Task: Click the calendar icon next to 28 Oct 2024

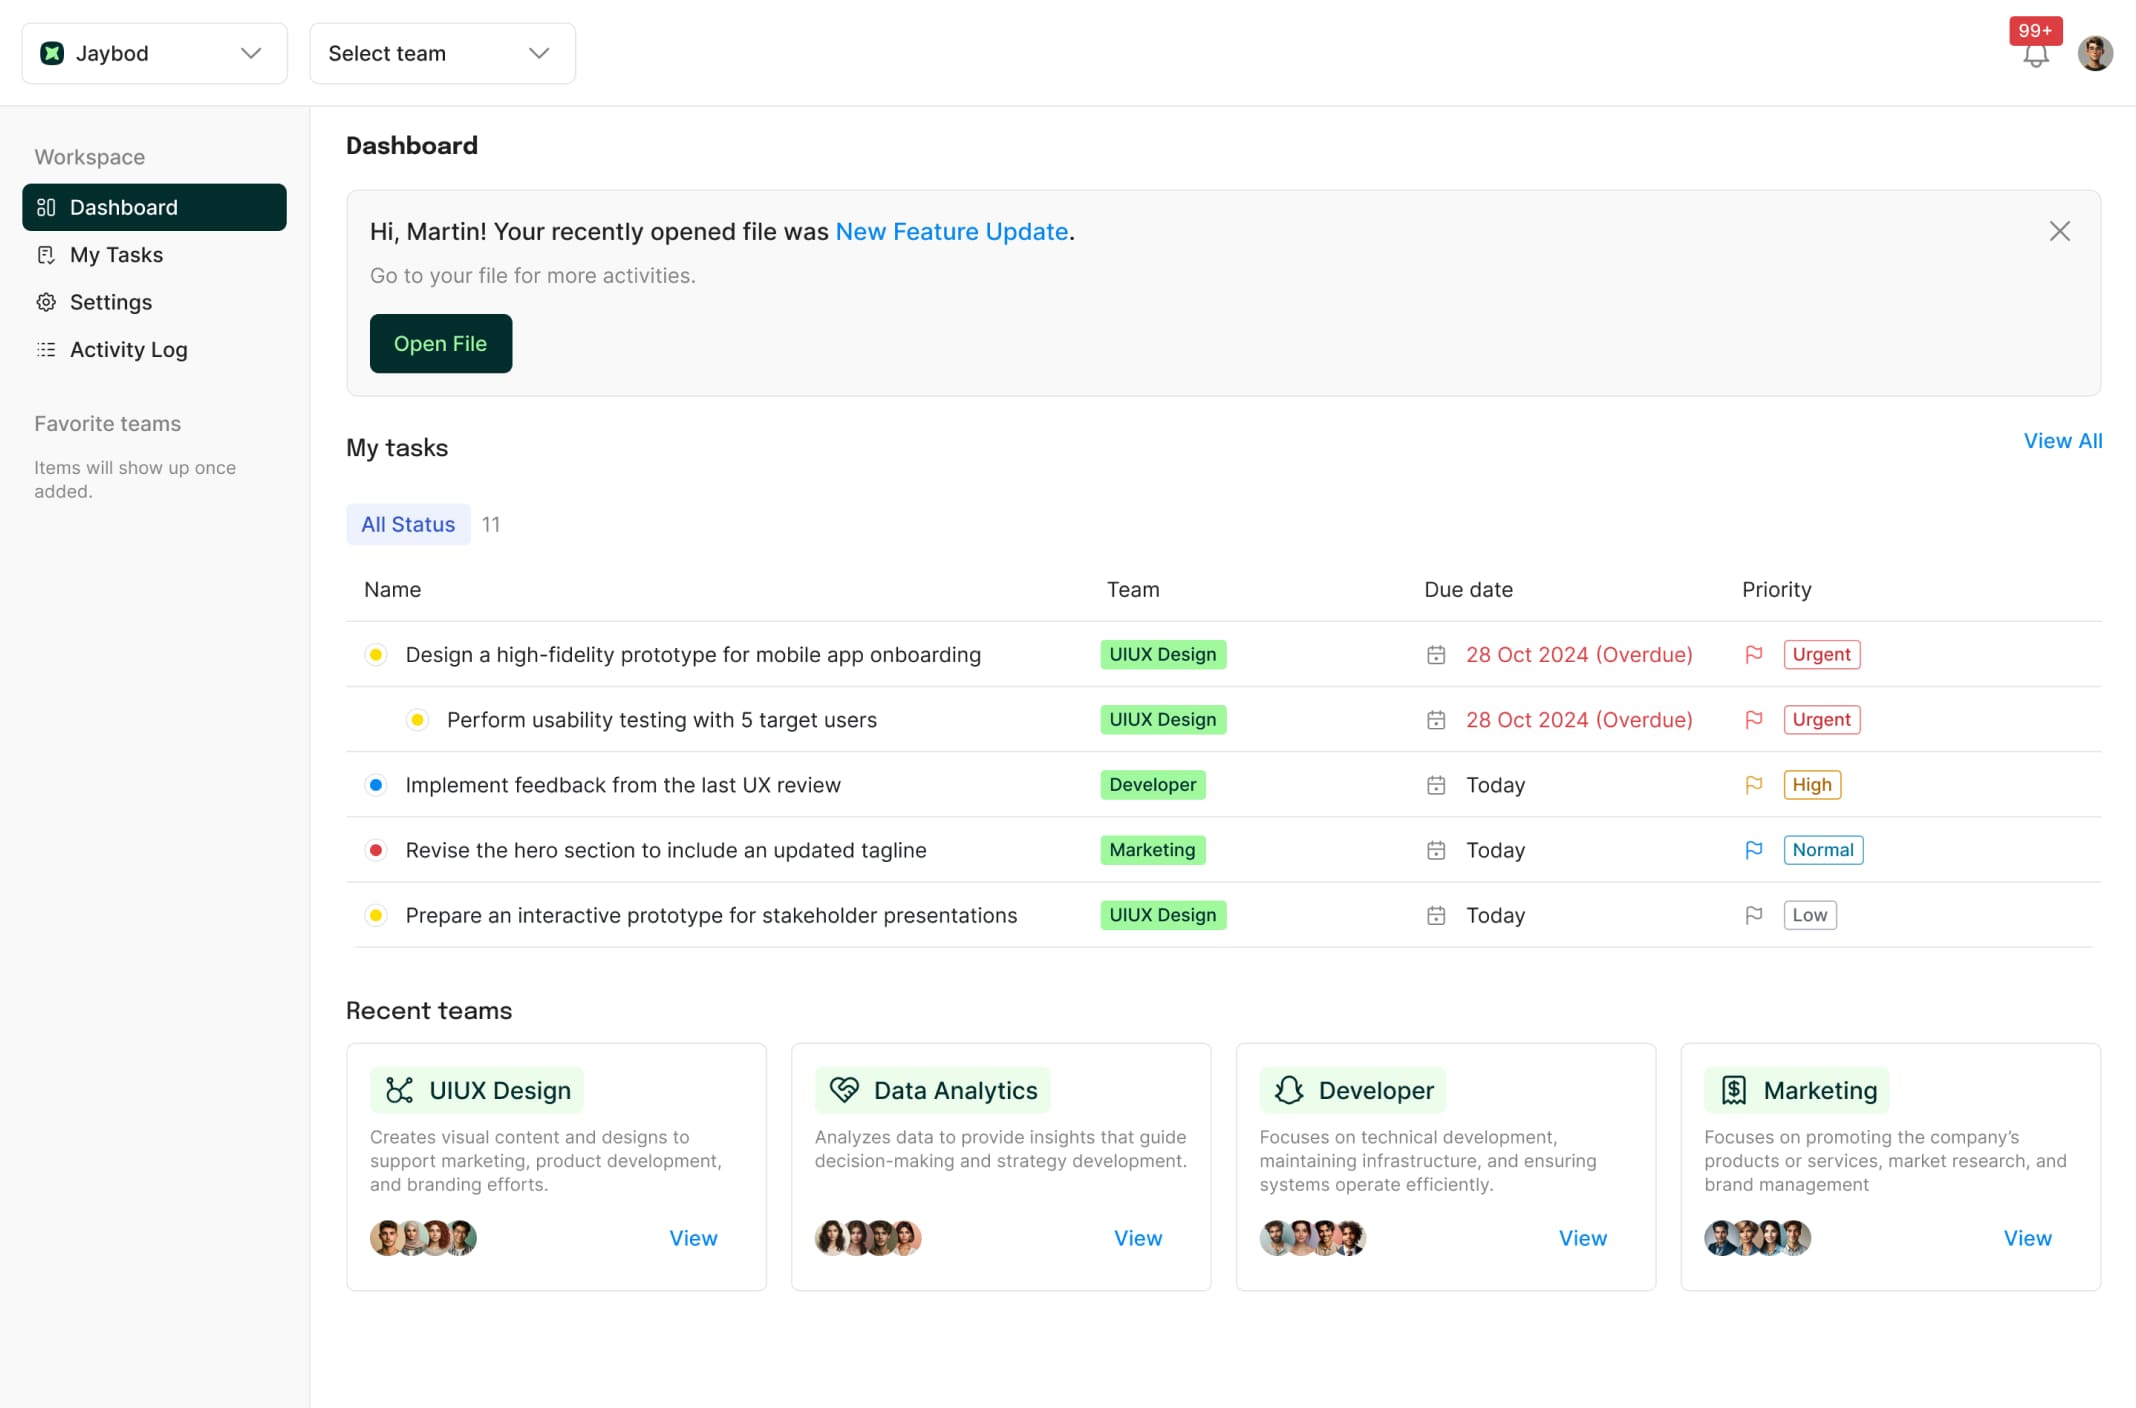Action: coord(1436,654)
